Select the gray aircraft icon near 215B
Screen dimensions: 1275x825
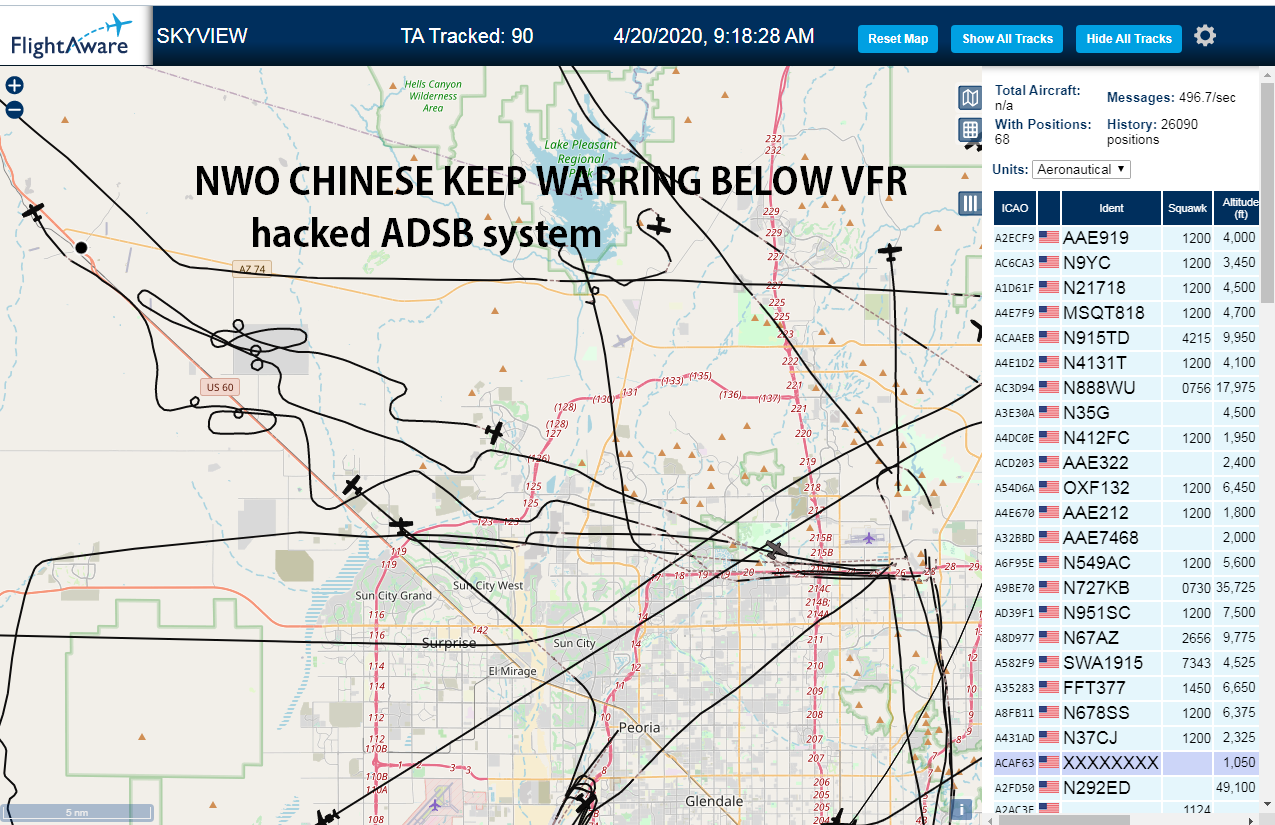(x=775, y=549)
